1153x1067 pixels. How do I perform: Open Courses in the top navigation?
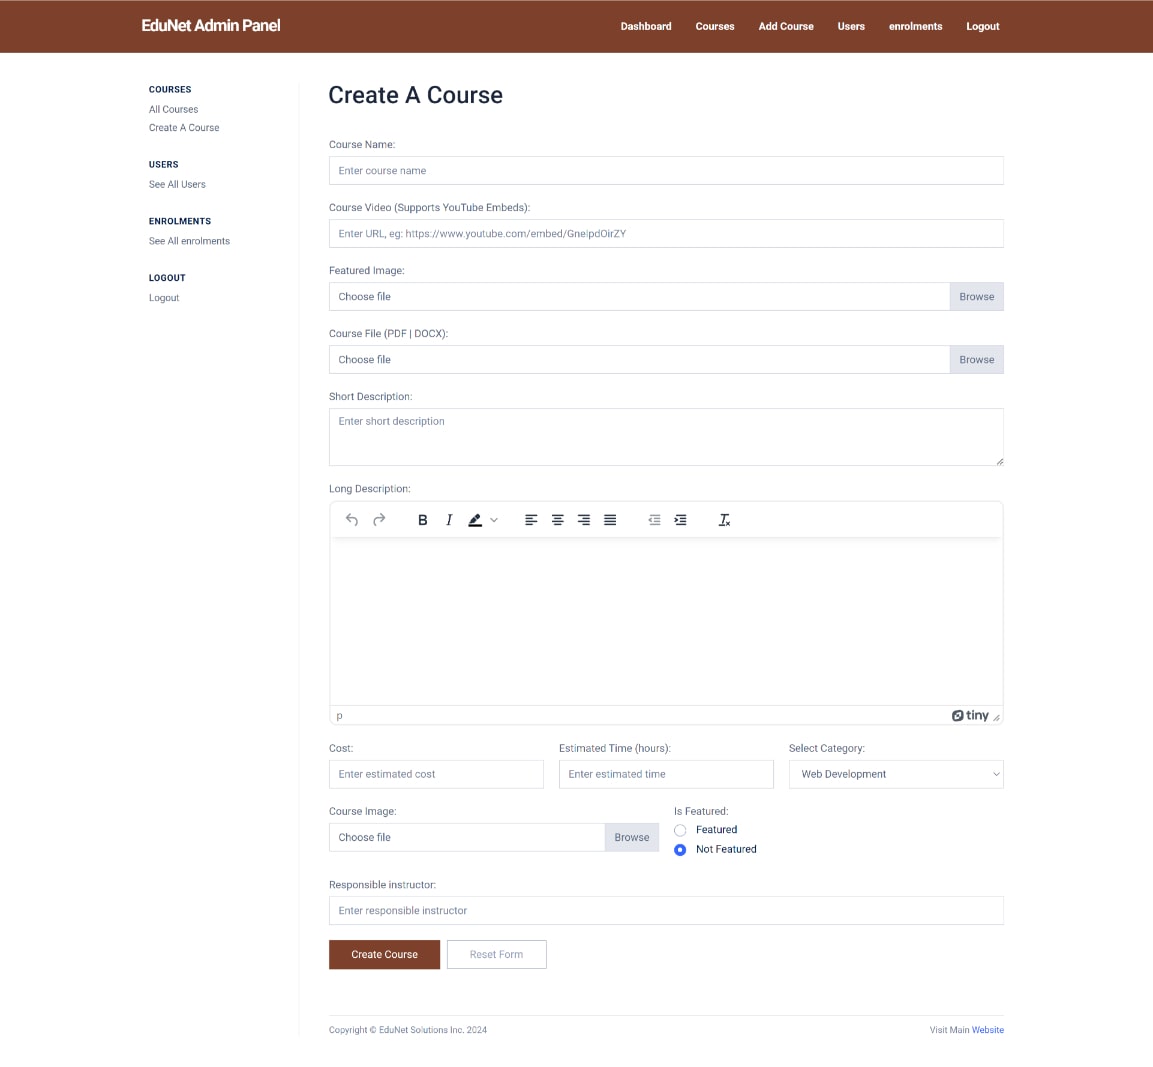715,26
